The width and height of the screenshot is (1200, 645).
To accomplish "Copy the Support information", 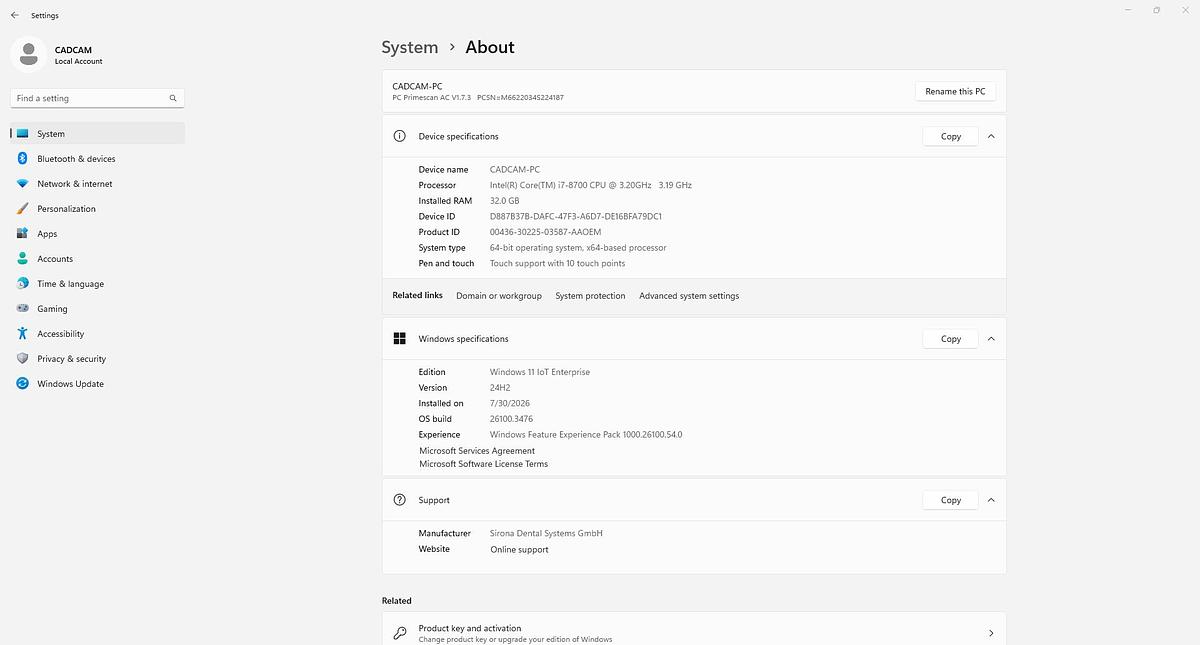I will pyautogui.click(x=951, y=500).
